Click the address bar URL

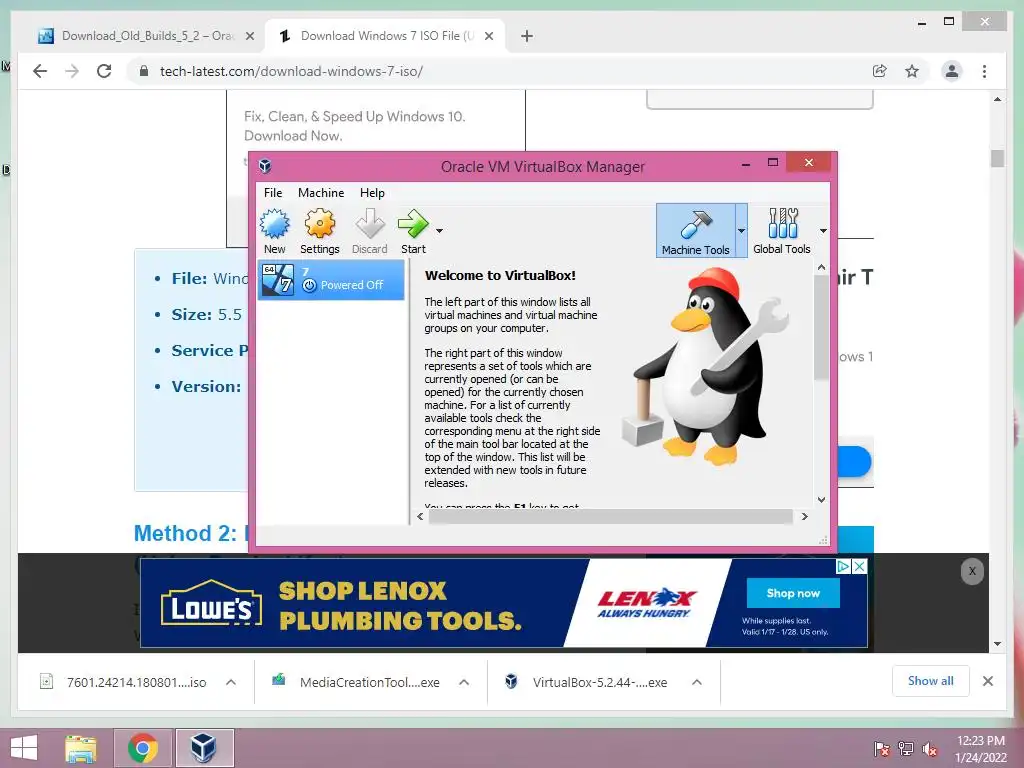tap(291, 71)
